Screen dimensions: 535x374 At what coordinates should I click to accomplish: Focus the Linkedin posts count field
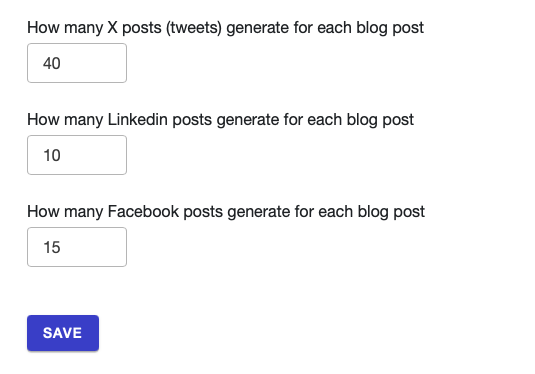77,155
